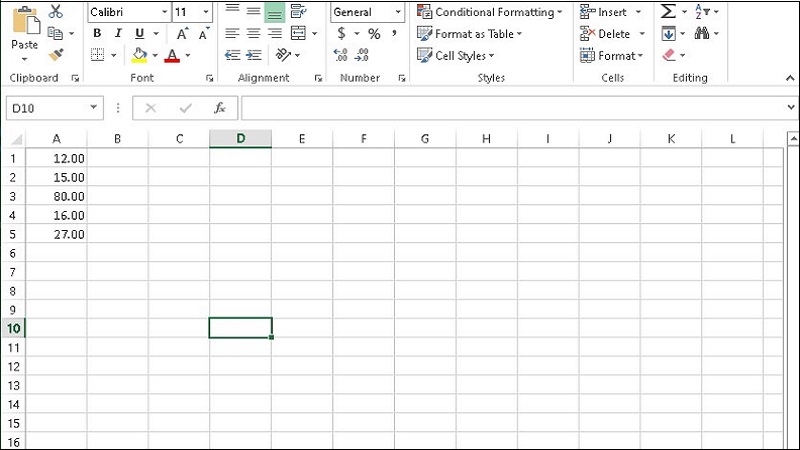Select row 10 header

click(x=13, y=328)
